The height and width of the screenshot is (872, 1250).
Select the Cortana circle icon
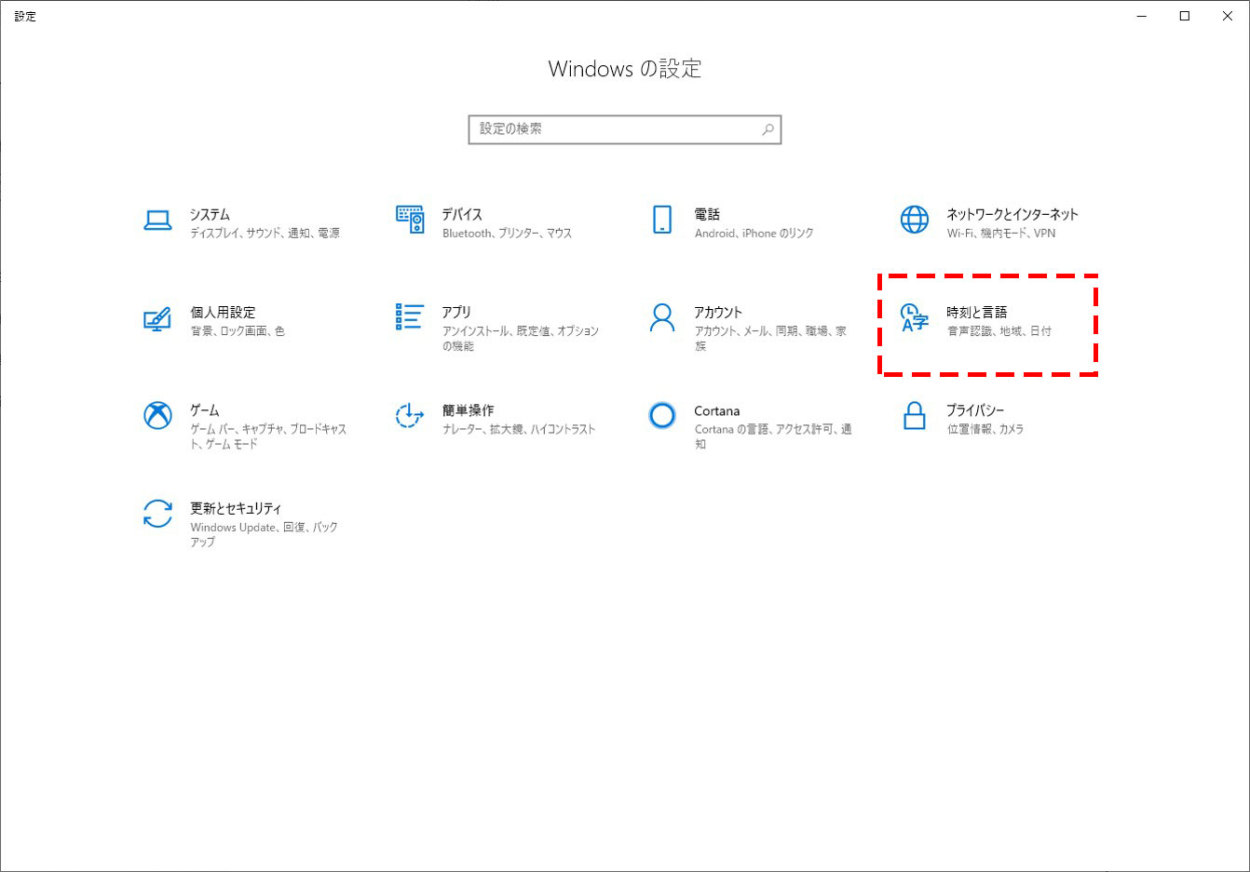(x=662, y=415)
